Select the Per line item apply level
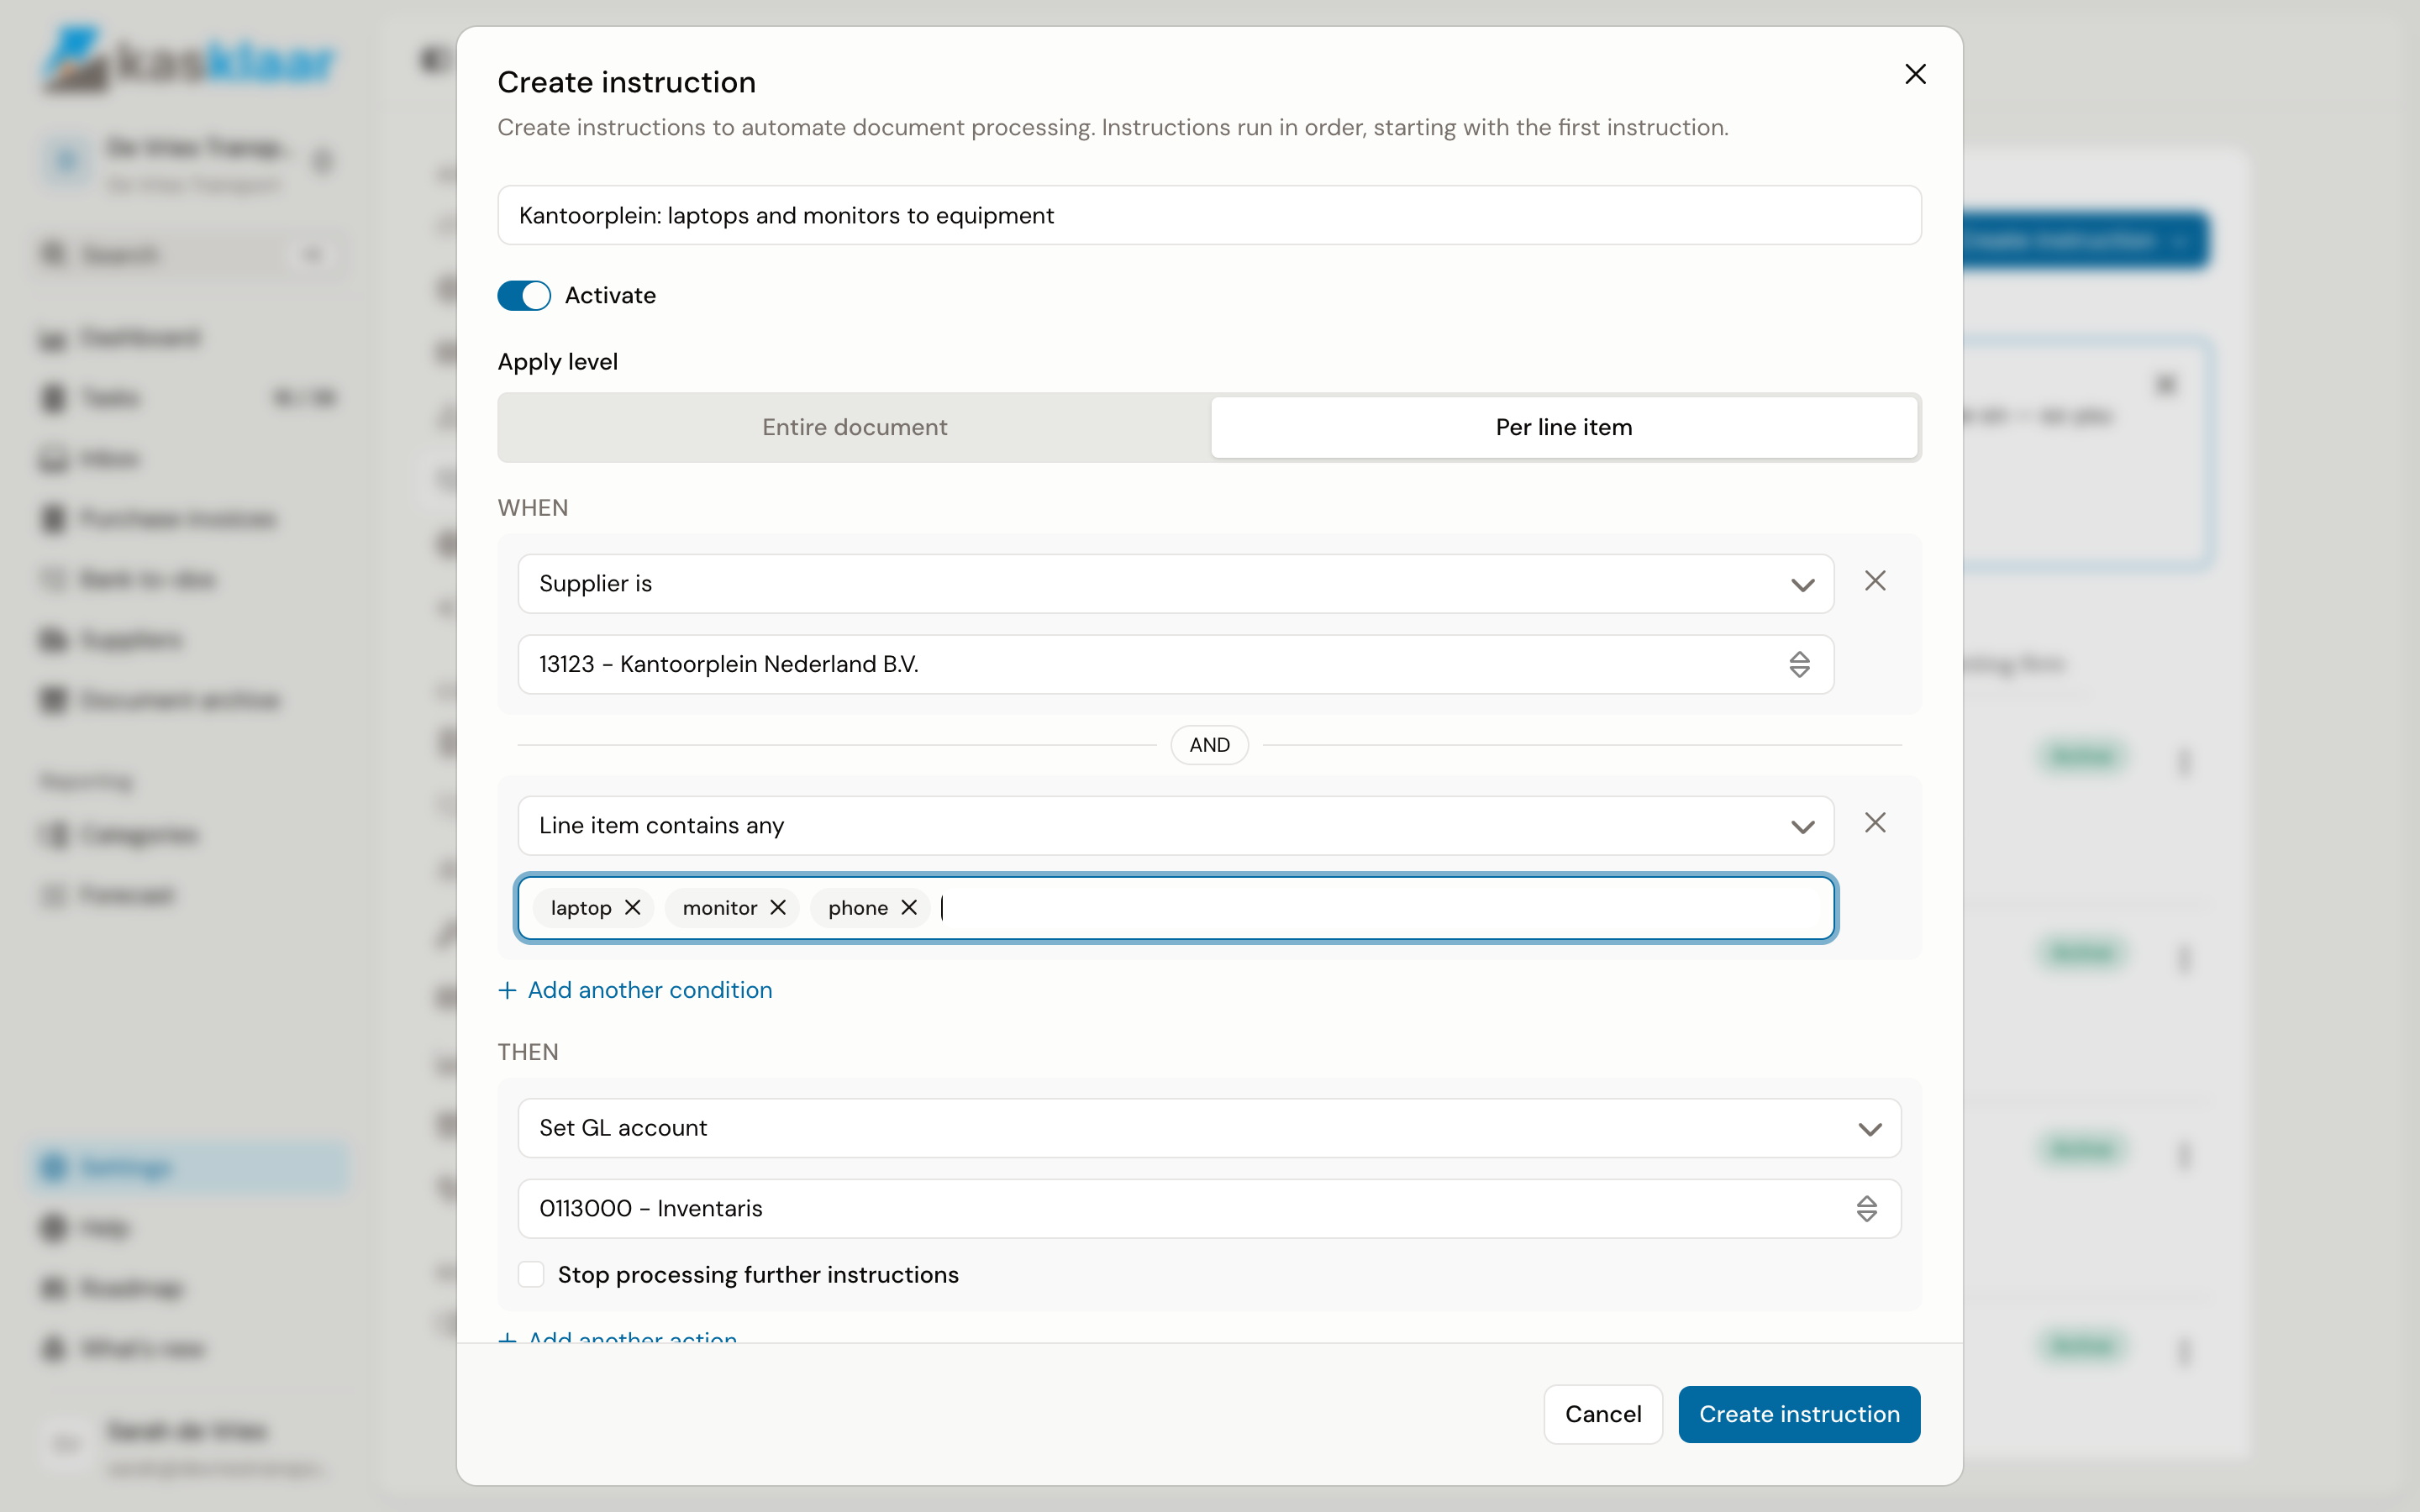 click(1564, 427)
